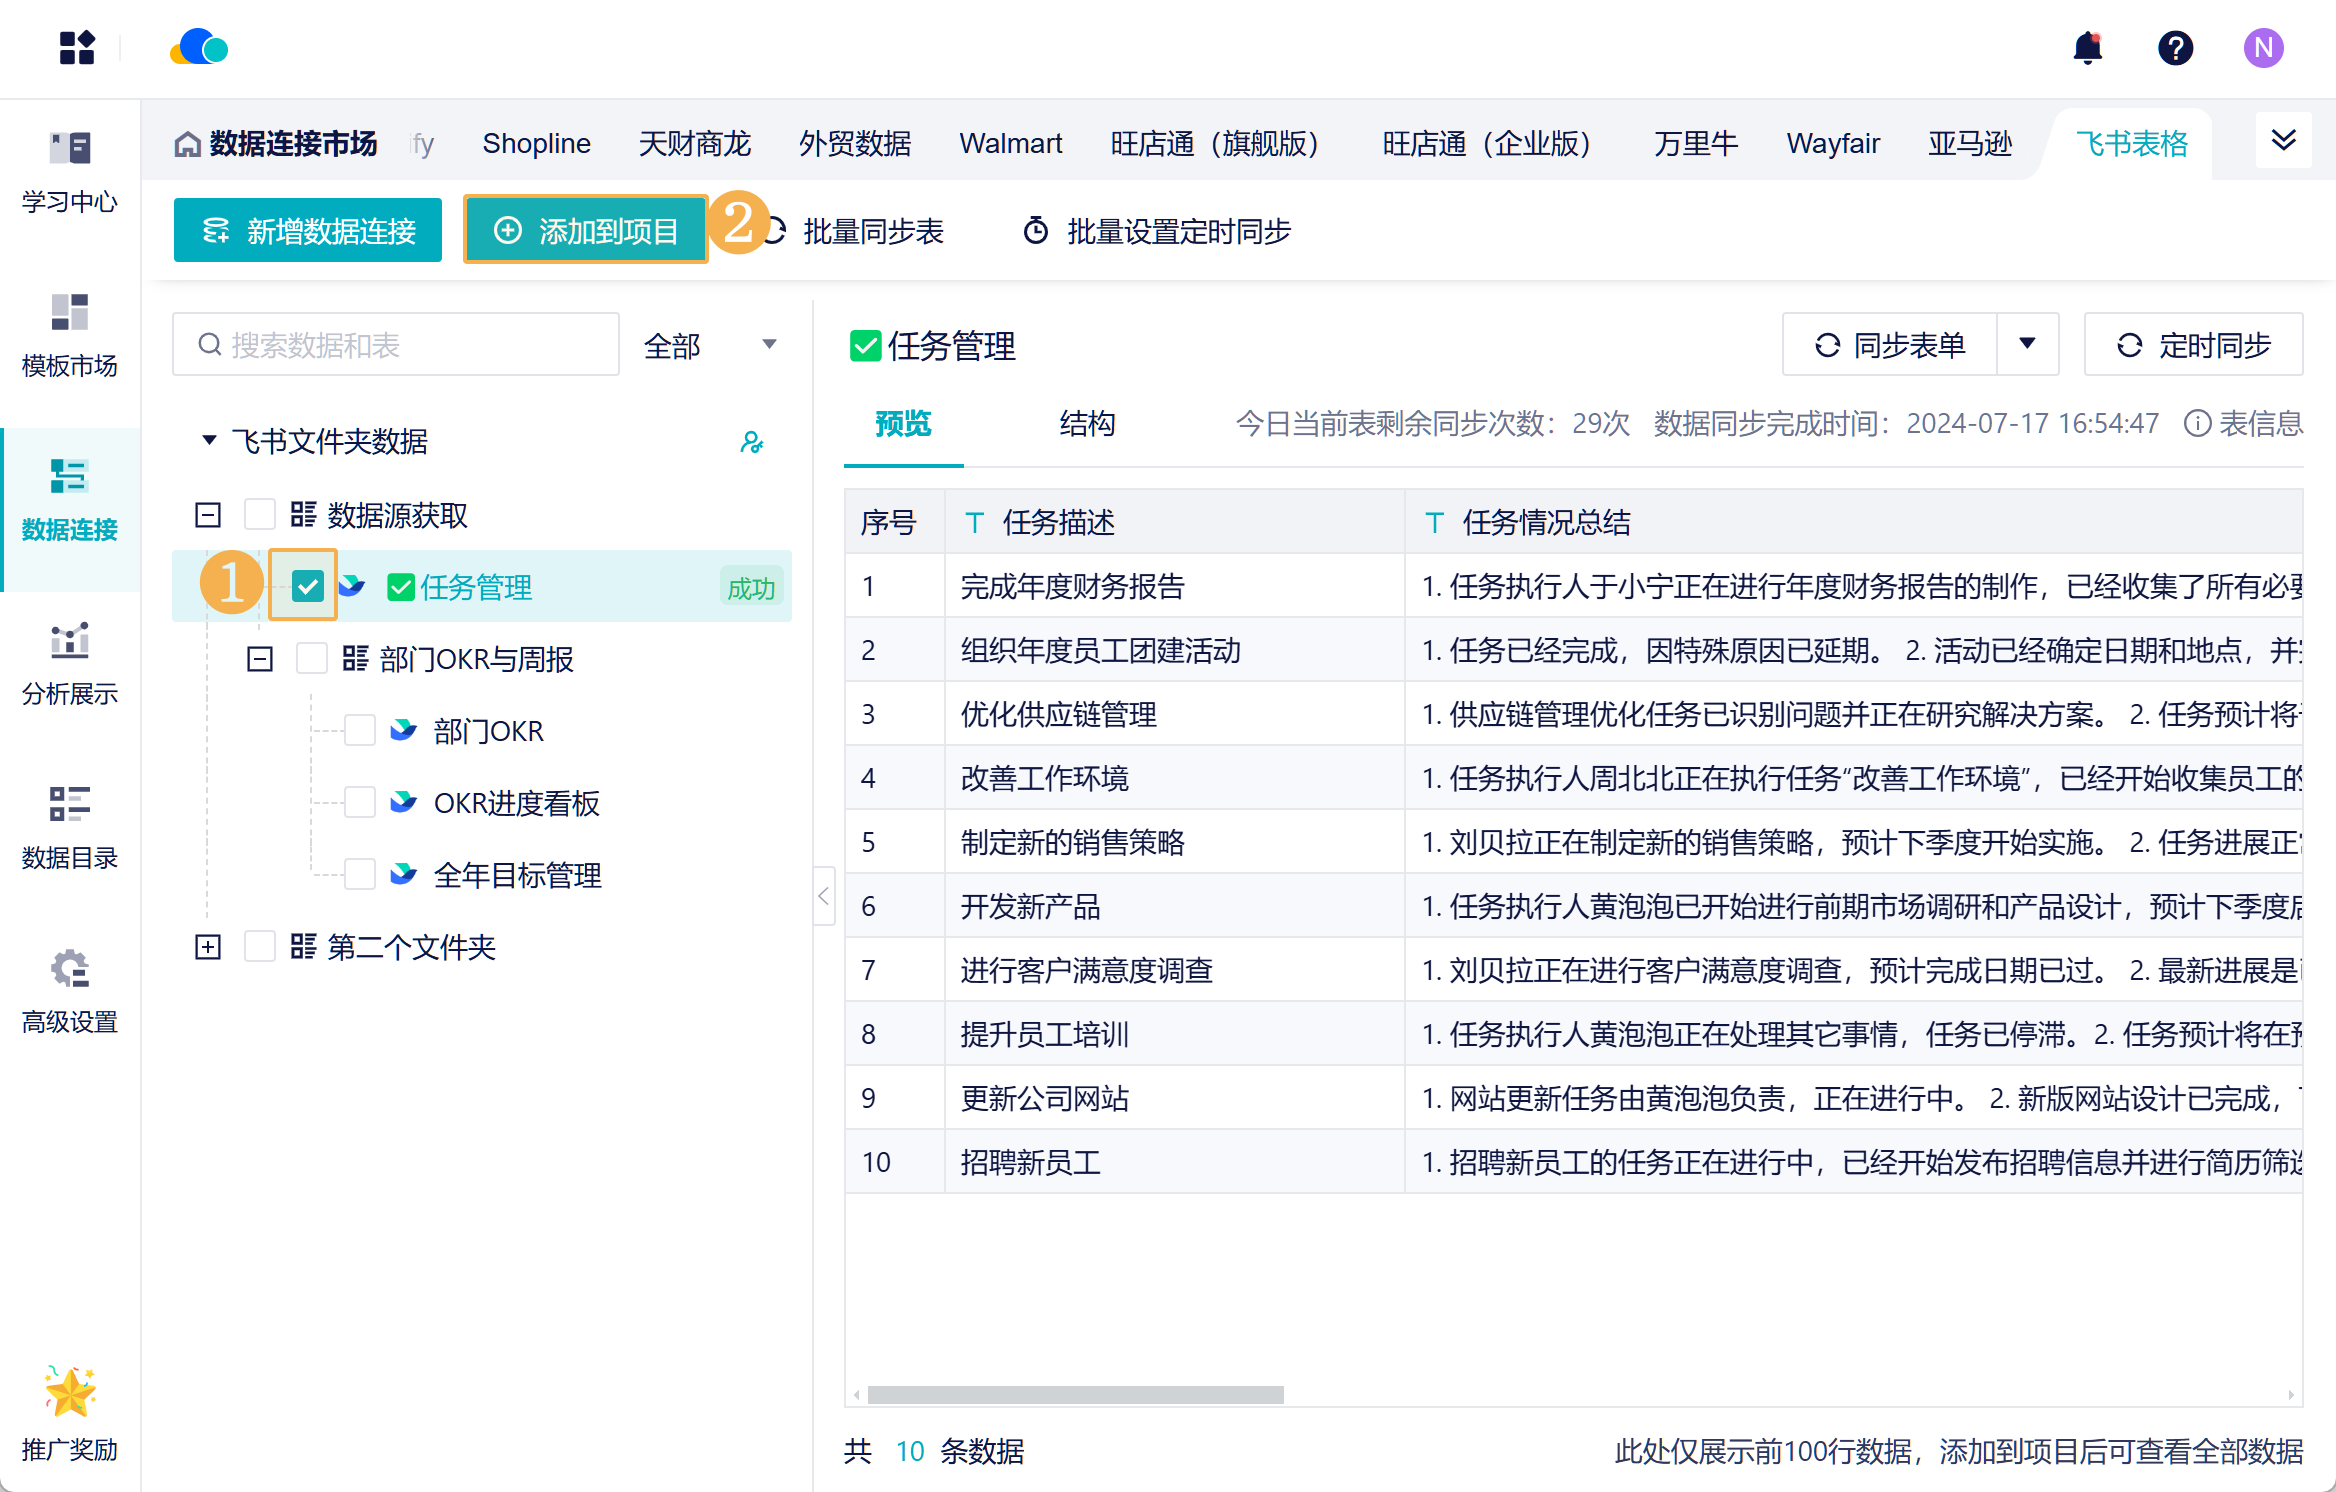This screenshot has width=2336, height=1492.
Task: Open 分析展示 in sidebar
Action: pyautogui.click(x=69, y=665)
